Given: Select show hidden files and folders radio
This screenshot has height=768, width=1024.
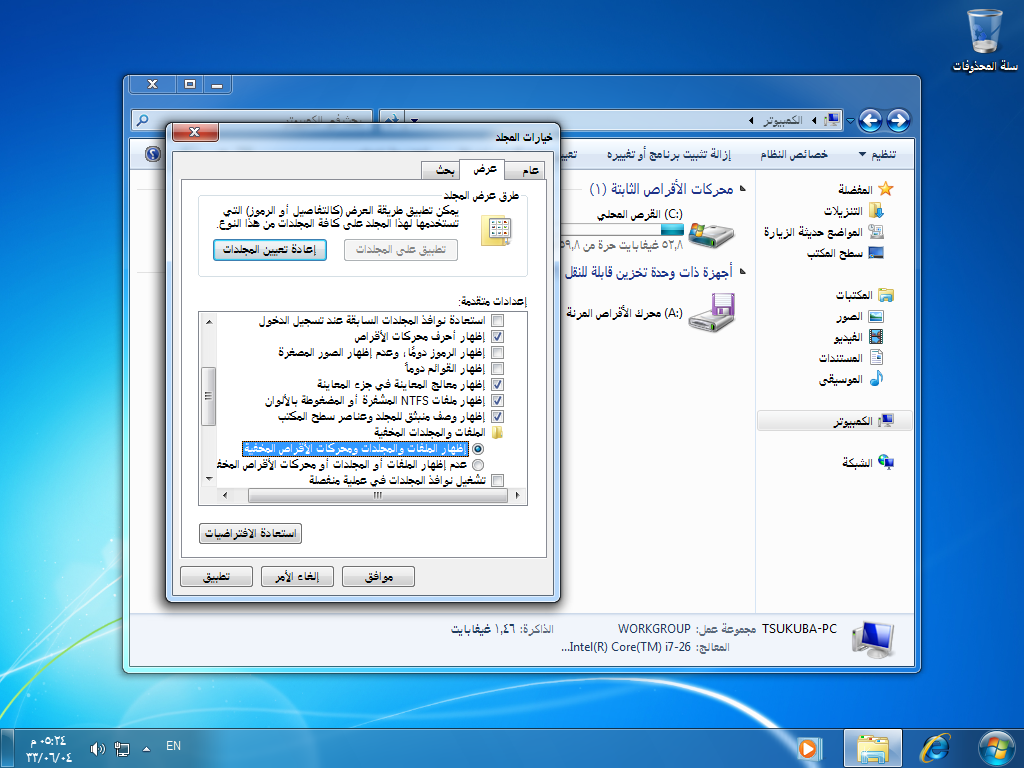Looking at the screenshot, I should point(478,449).
